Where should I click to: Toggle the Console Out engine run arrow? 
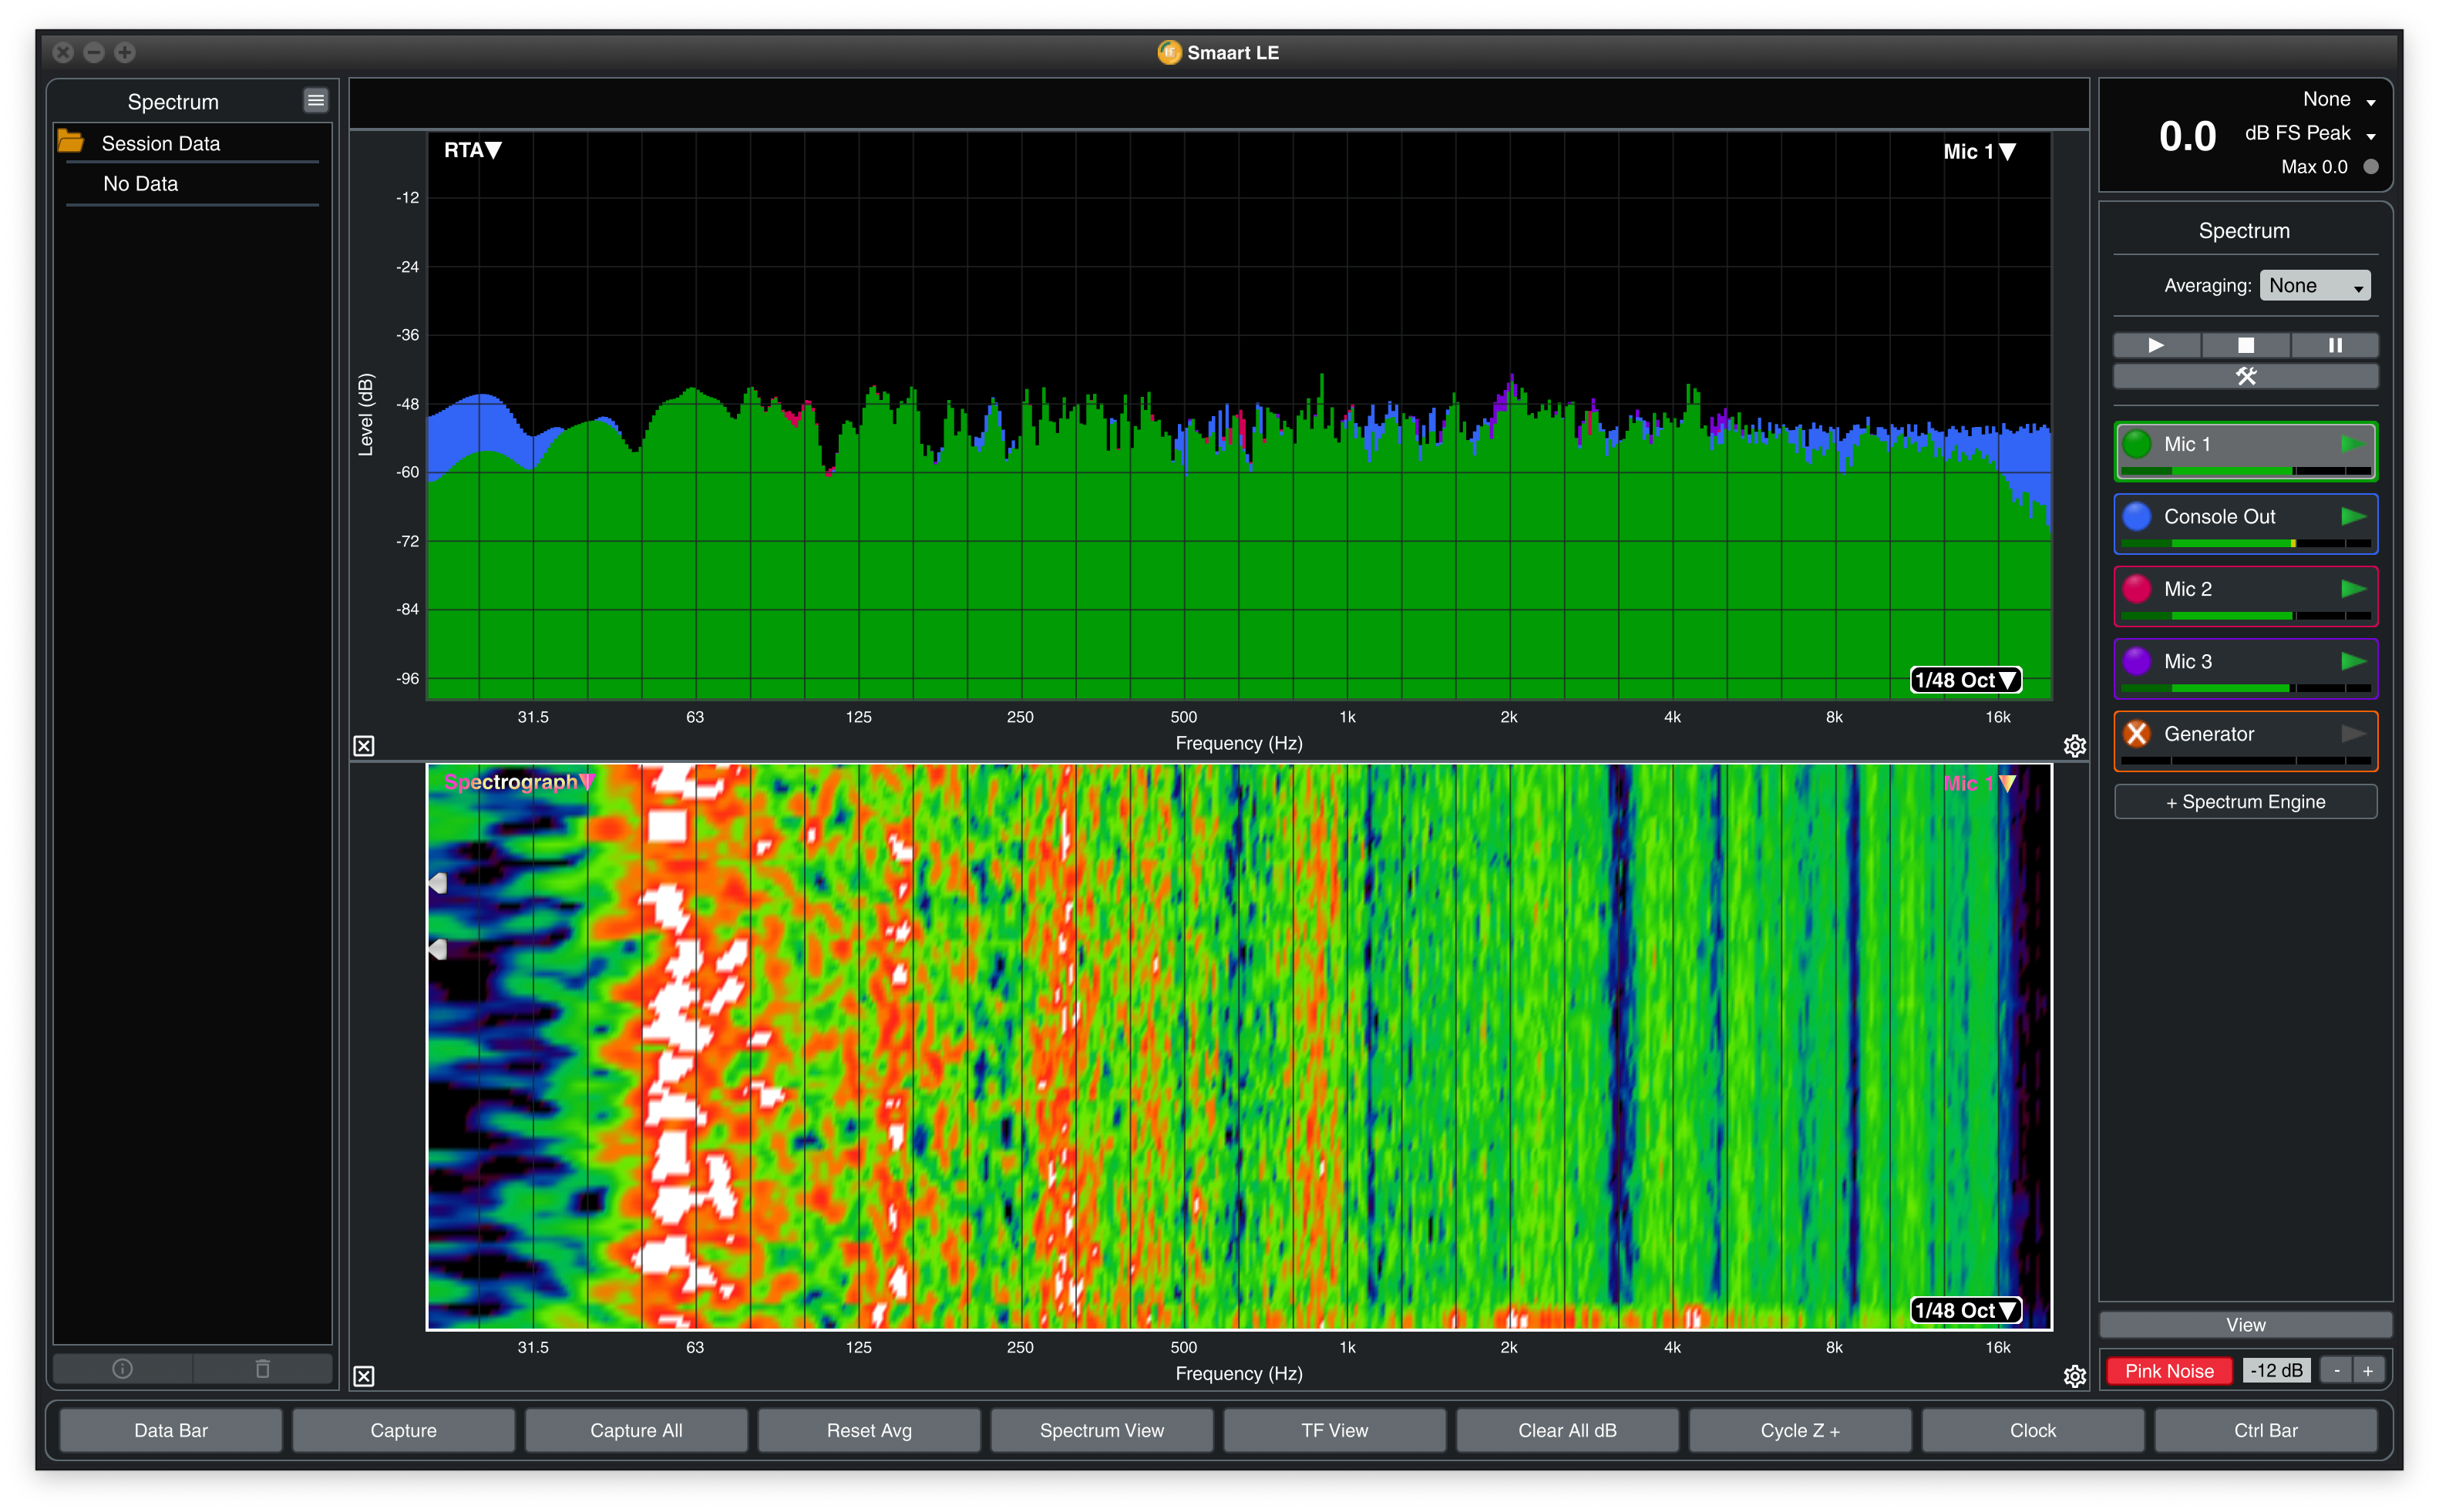pos(2353,516)
